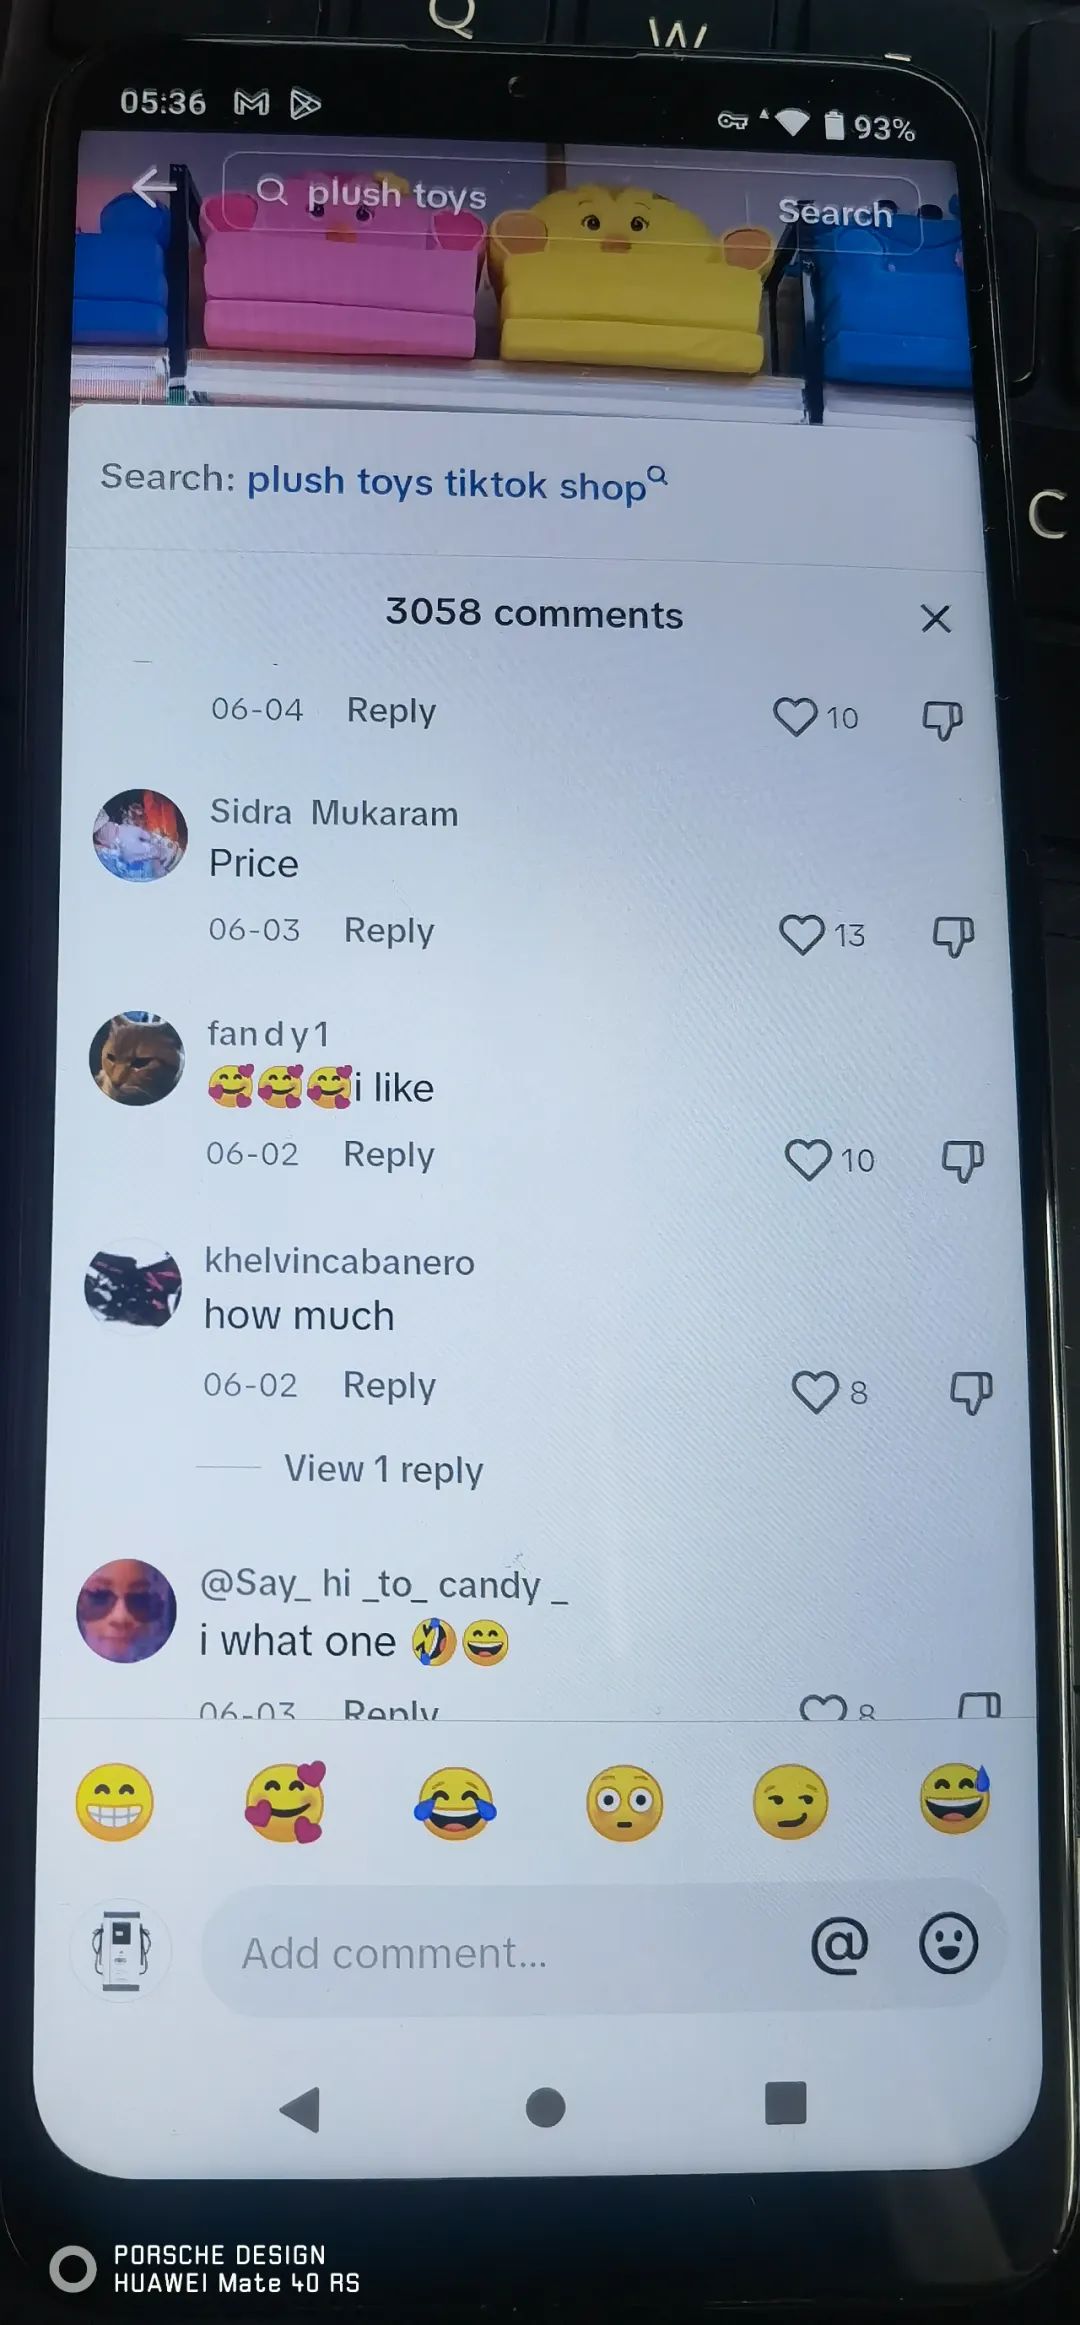Insert the grinning teeth emoji
1080x2325 pixels.
tap(115, 1802)
